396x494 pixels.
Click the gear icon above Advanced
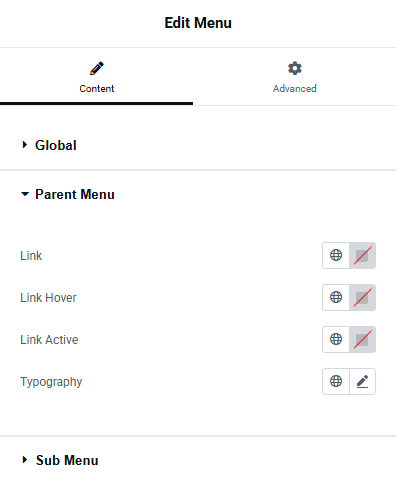(295, 68)
